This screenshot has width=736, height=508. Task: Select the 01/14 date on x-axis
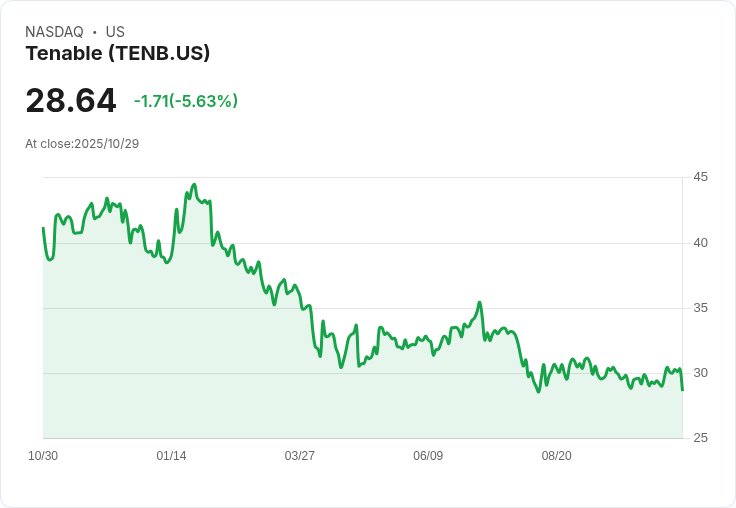click(x=171, y=456)
